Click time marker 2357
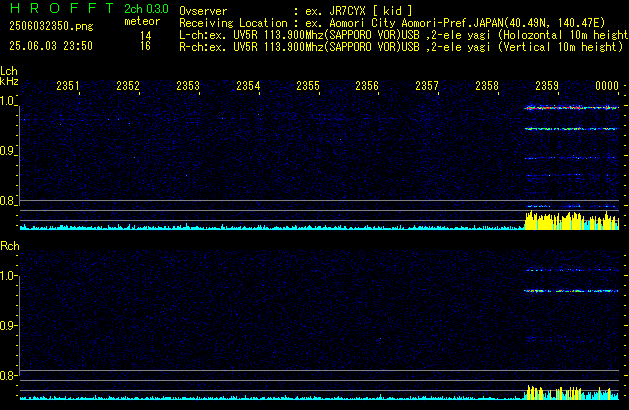The height and width of the screenshot is (410, 629). (x=427, y=86)
